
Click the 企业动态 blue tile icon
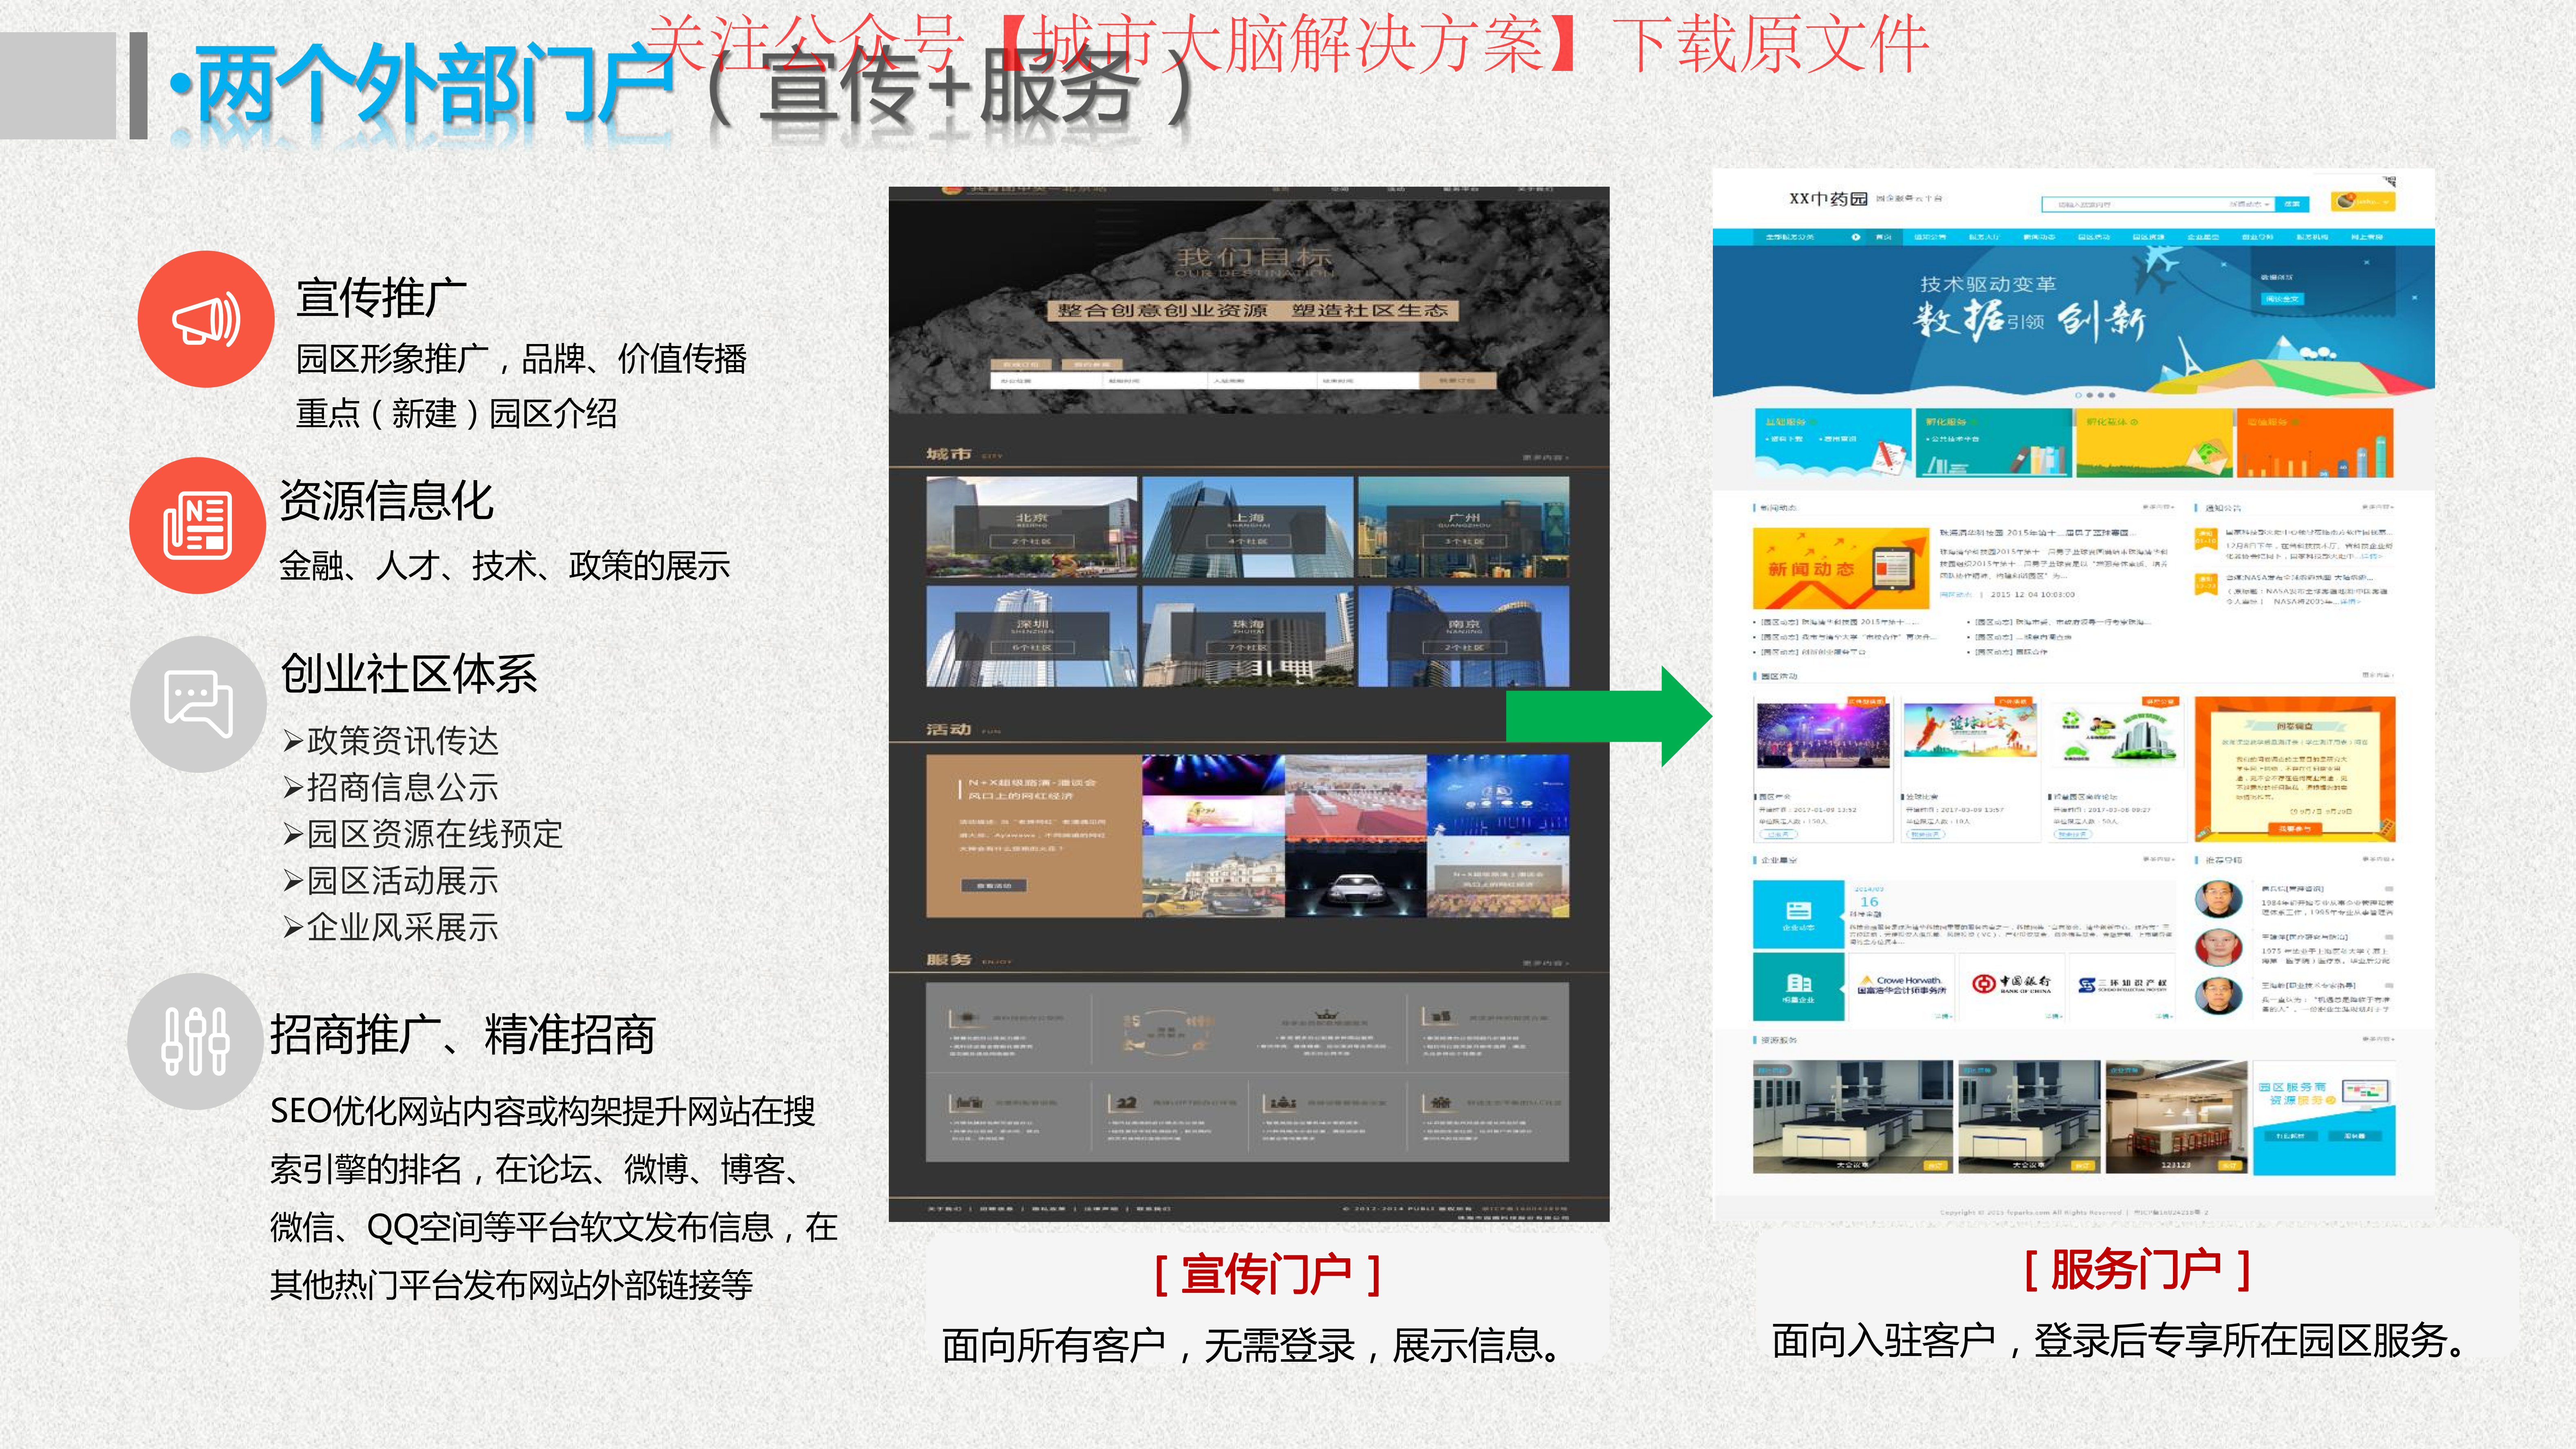pyautogui.click(x=1798, y=914)
